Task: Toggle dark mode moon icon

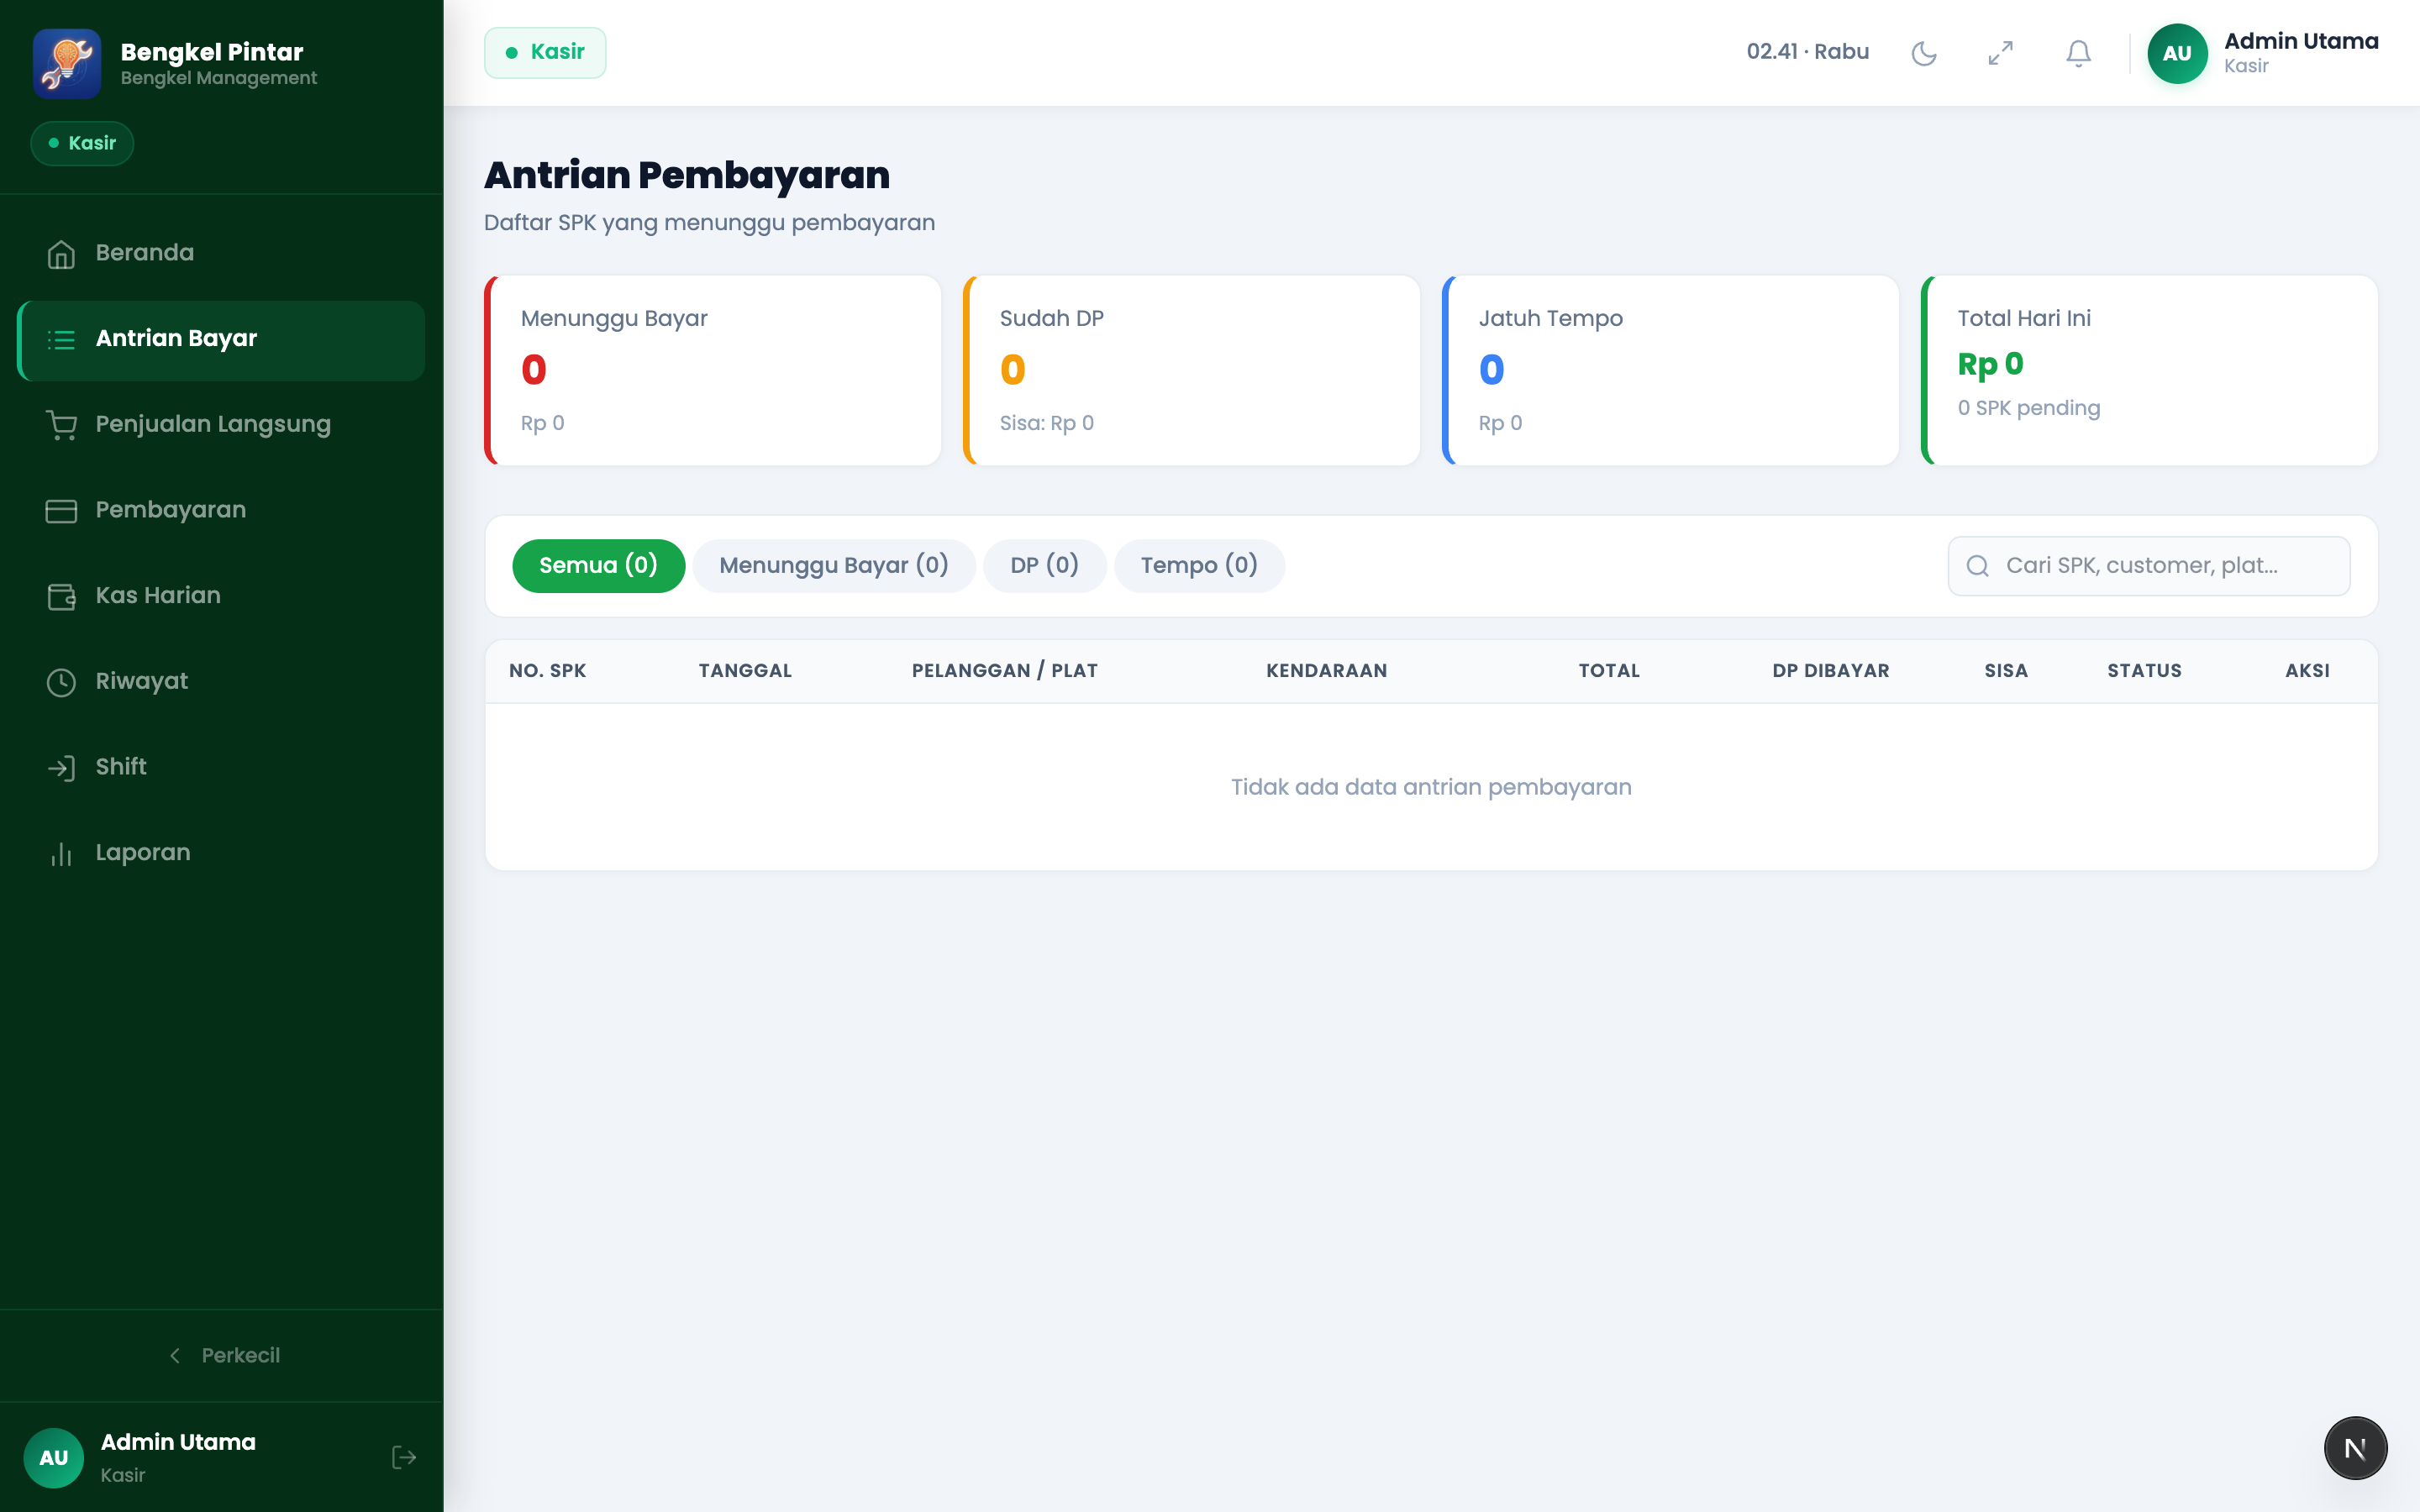Action: pos(1923,53)
